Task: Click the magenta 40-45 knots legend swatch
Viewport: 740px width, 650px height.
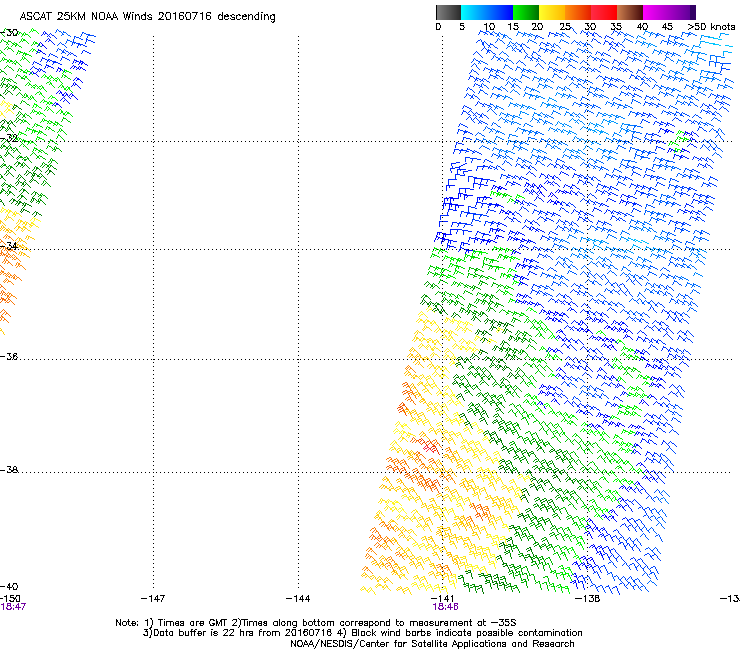Action: [656, 12]
